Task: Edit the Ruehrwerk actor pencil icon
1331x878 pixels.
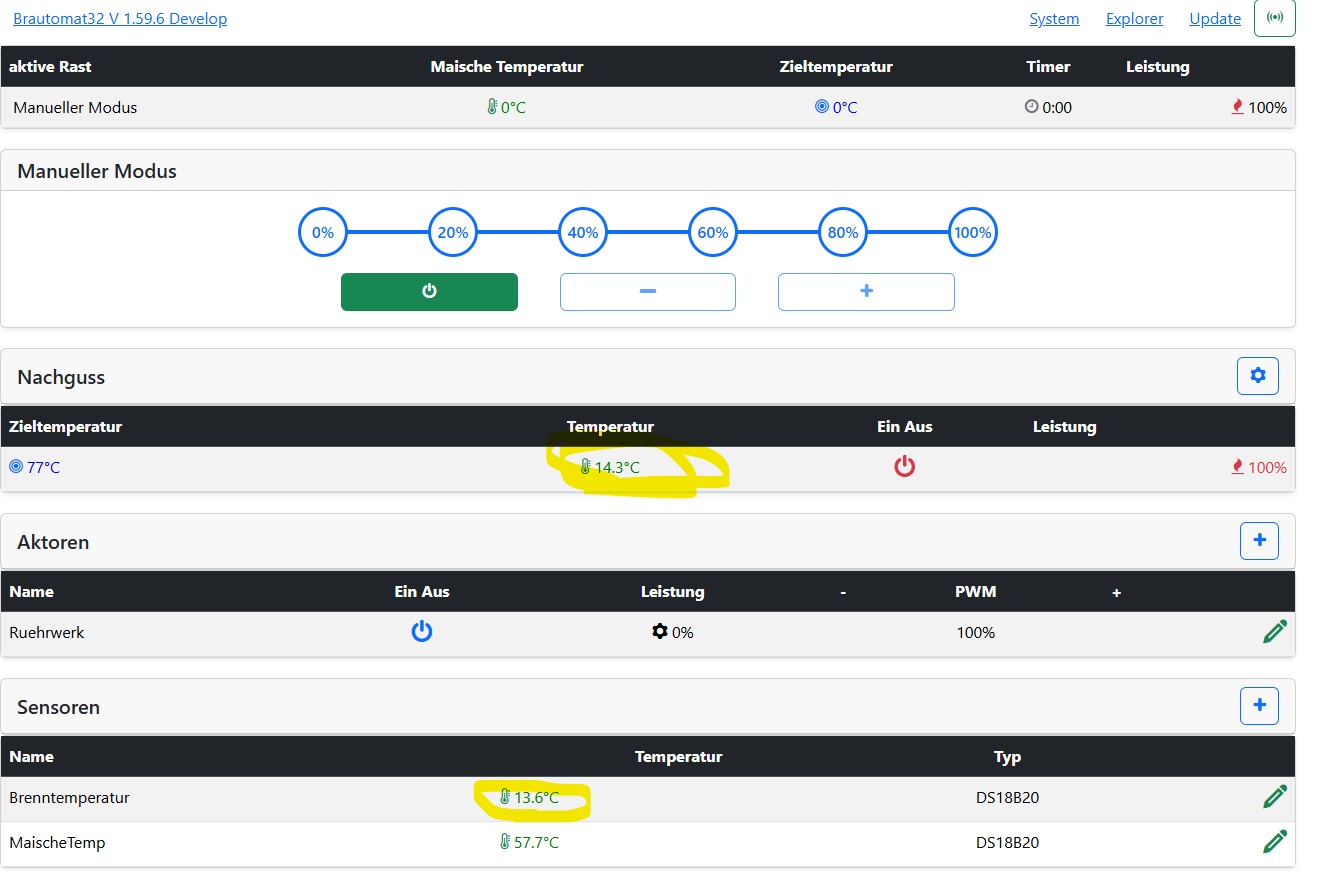Action: pyautogui.click(x=1274, y=632)
